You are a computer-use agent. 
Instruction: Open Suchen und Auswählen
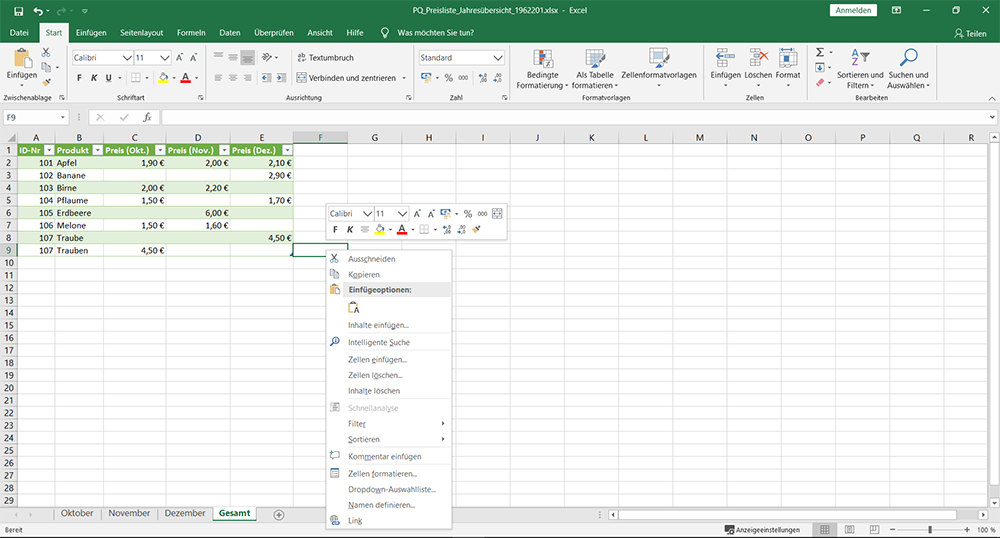[x=908, y=69]
